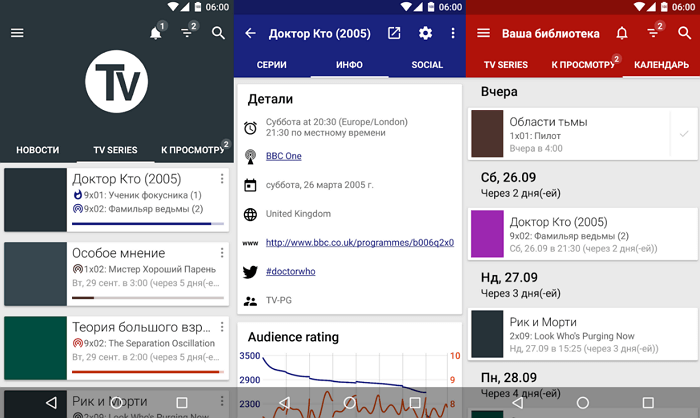Tap the open-externally icon in the blue toolbar
This screenshot has height=418, width=700.
click(394, 33)
